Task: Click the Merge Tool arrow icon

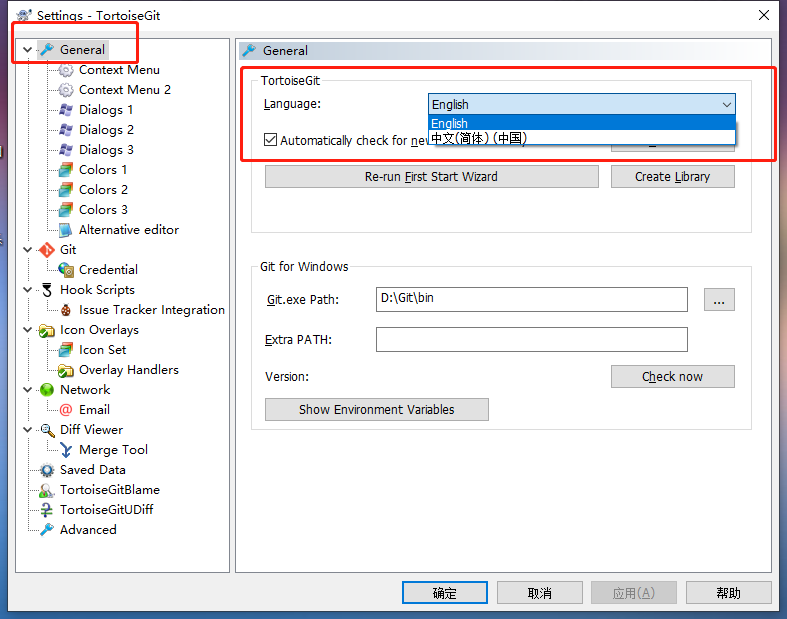Action: (x=66, y=450)
